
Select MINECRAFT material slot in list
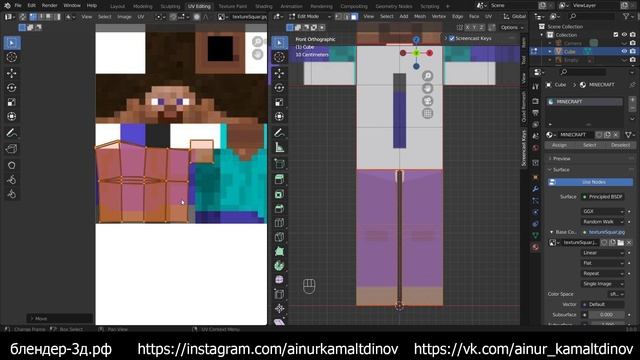click(x=585, y=102)
